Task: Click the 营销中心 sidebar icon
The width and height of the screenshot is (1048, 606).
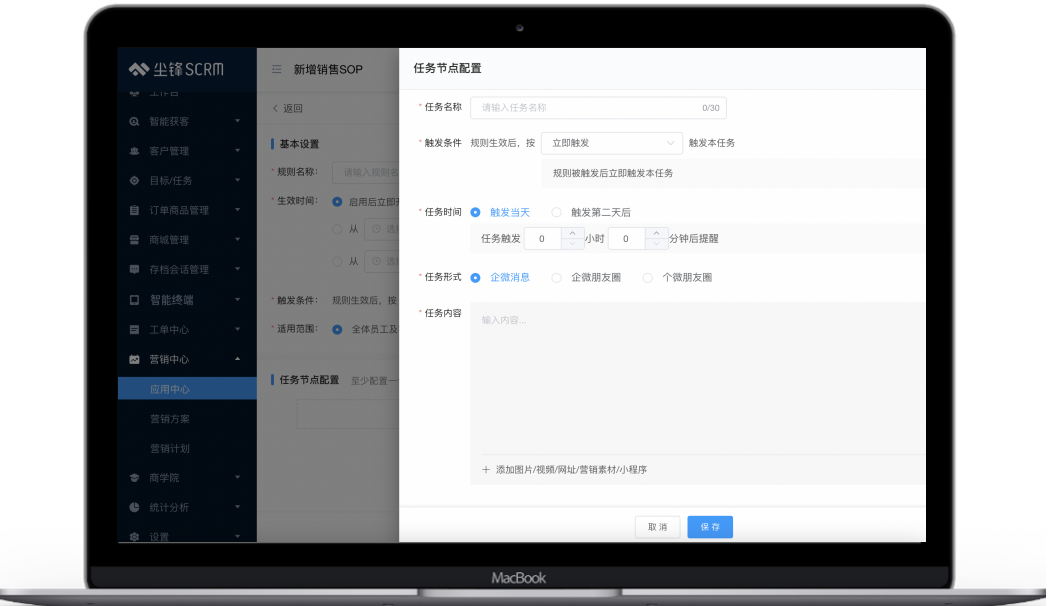Action: [134, 359]
